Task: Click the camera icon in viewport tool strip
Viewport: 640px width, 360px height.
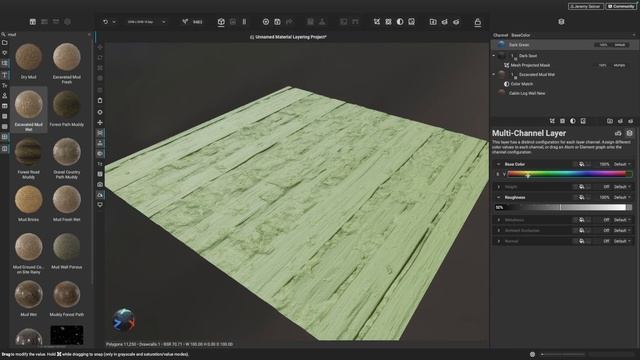Action: [100, 184]
